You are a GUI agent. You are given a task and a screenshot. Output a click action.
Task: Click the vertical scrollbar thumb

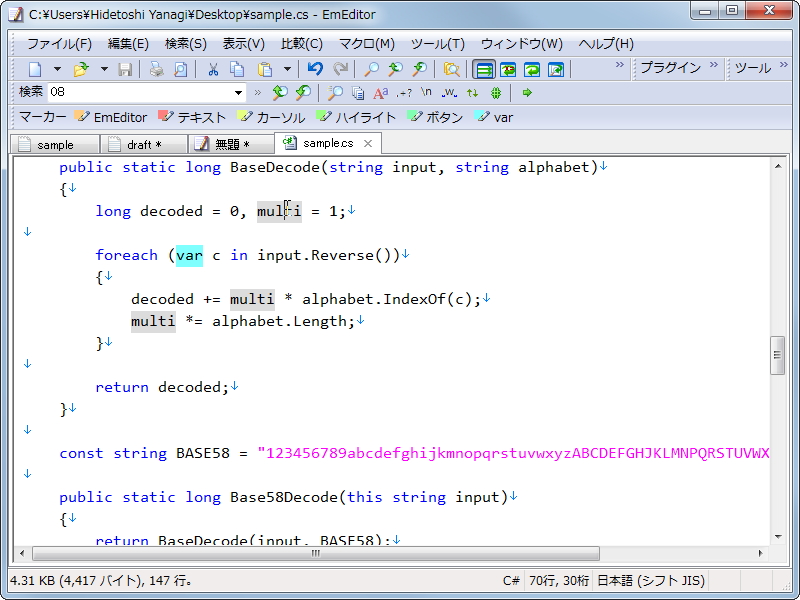click(x=777, y=355)
